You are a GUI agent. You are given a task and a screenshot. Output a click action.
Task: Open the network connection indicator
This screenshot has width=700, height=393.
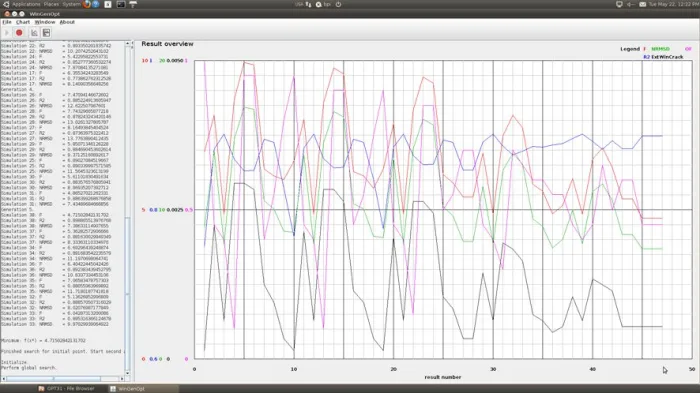coord(308,4)
